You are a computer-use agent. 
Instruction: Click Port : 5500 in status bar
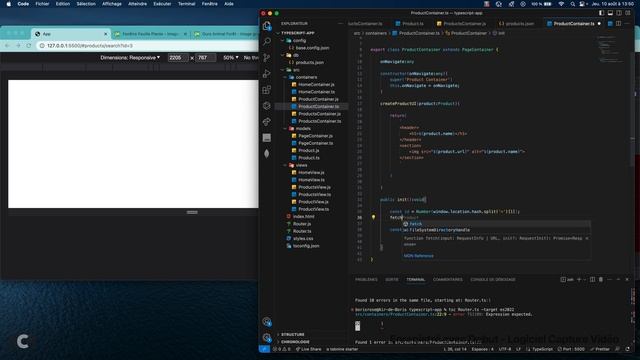pyautogui.click(x=571, y=349)
